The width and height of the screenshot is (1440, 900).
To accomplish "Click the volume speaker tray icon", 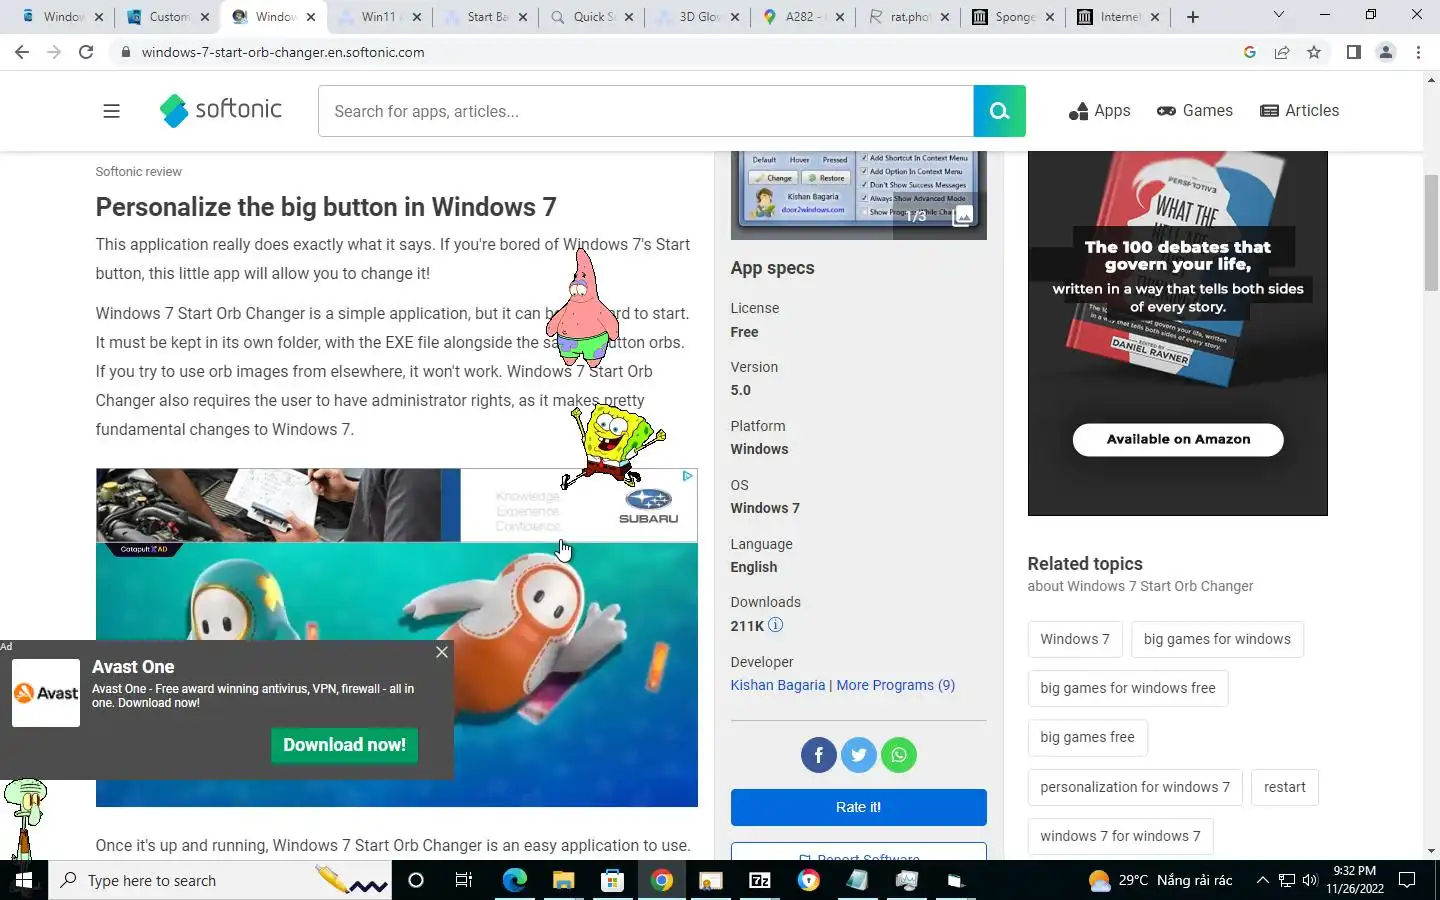I will tap(1310, 880).
